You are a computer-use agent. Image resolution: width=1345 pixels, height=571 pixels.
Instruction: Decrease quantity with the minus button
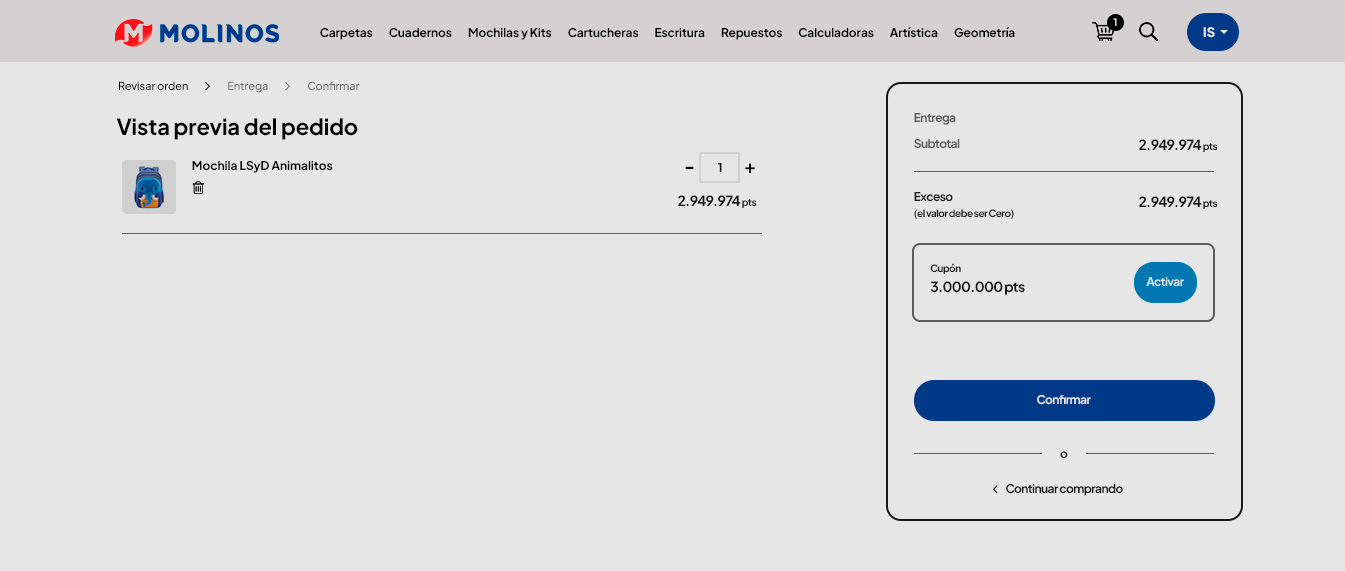pyautogui.click(x=689, y=168)
